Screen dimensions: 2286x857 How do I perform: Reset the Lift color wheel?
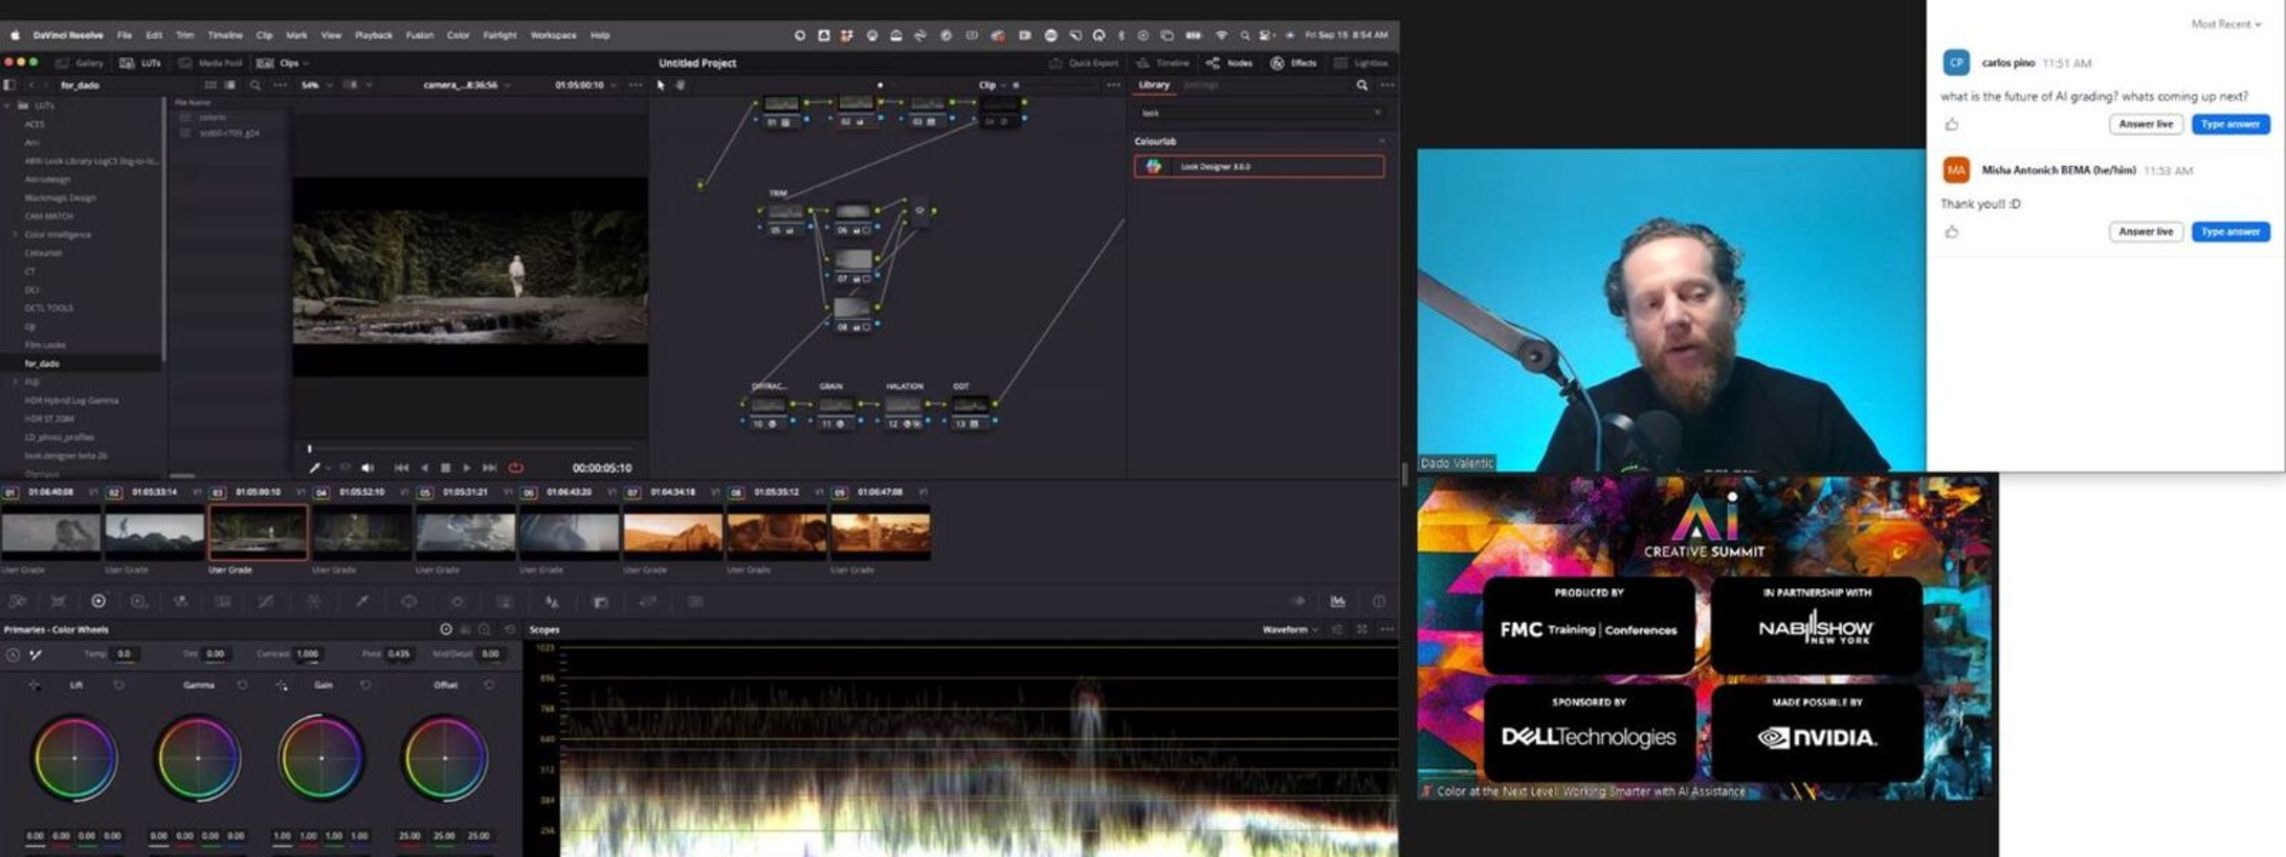(x=119, y=685)
